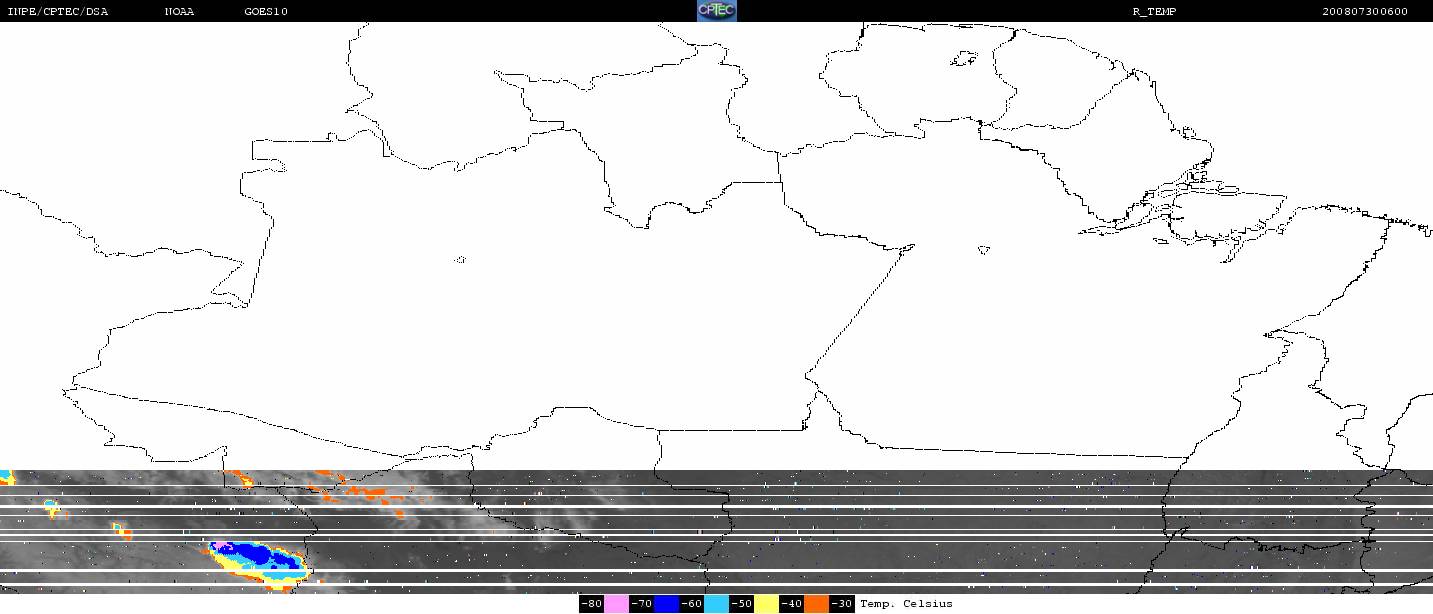Image resolution: width=1433 pixels, height=614 pixels.
Task: Click the "NOAA" header label
Action: coord(180,12)
